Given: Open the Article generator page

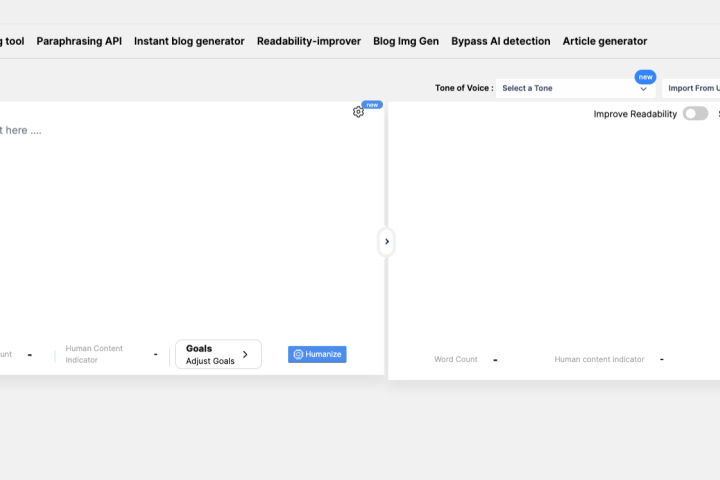Looking at the screenshot, I should (x=604, y=41).
